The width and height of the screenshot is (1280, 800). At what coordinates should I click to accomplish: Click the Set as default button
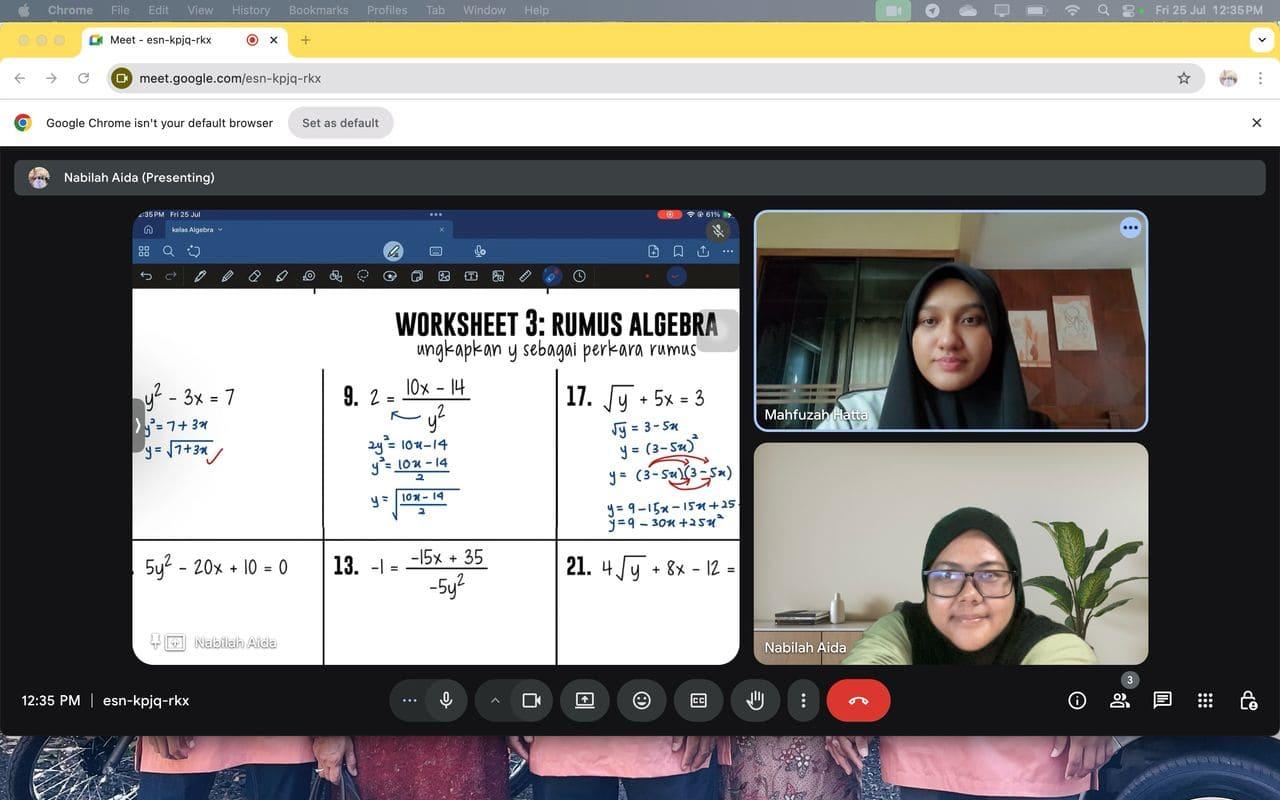point(340,123)
